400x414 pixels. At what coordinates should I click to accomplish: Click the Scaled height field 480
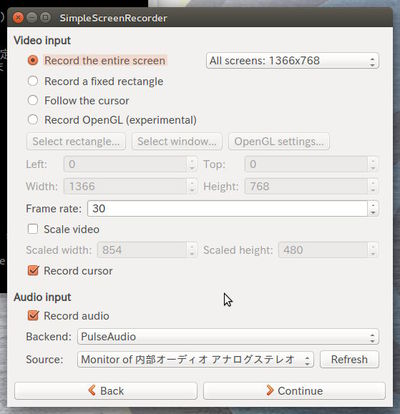click(323, 250)
